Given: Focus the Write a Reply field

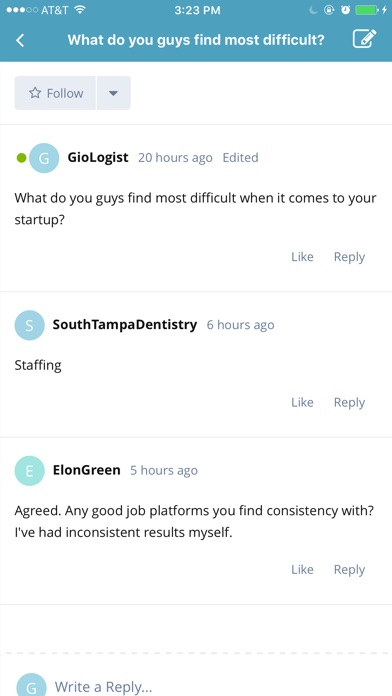Looking at the screenshot, I should point(218,687).
